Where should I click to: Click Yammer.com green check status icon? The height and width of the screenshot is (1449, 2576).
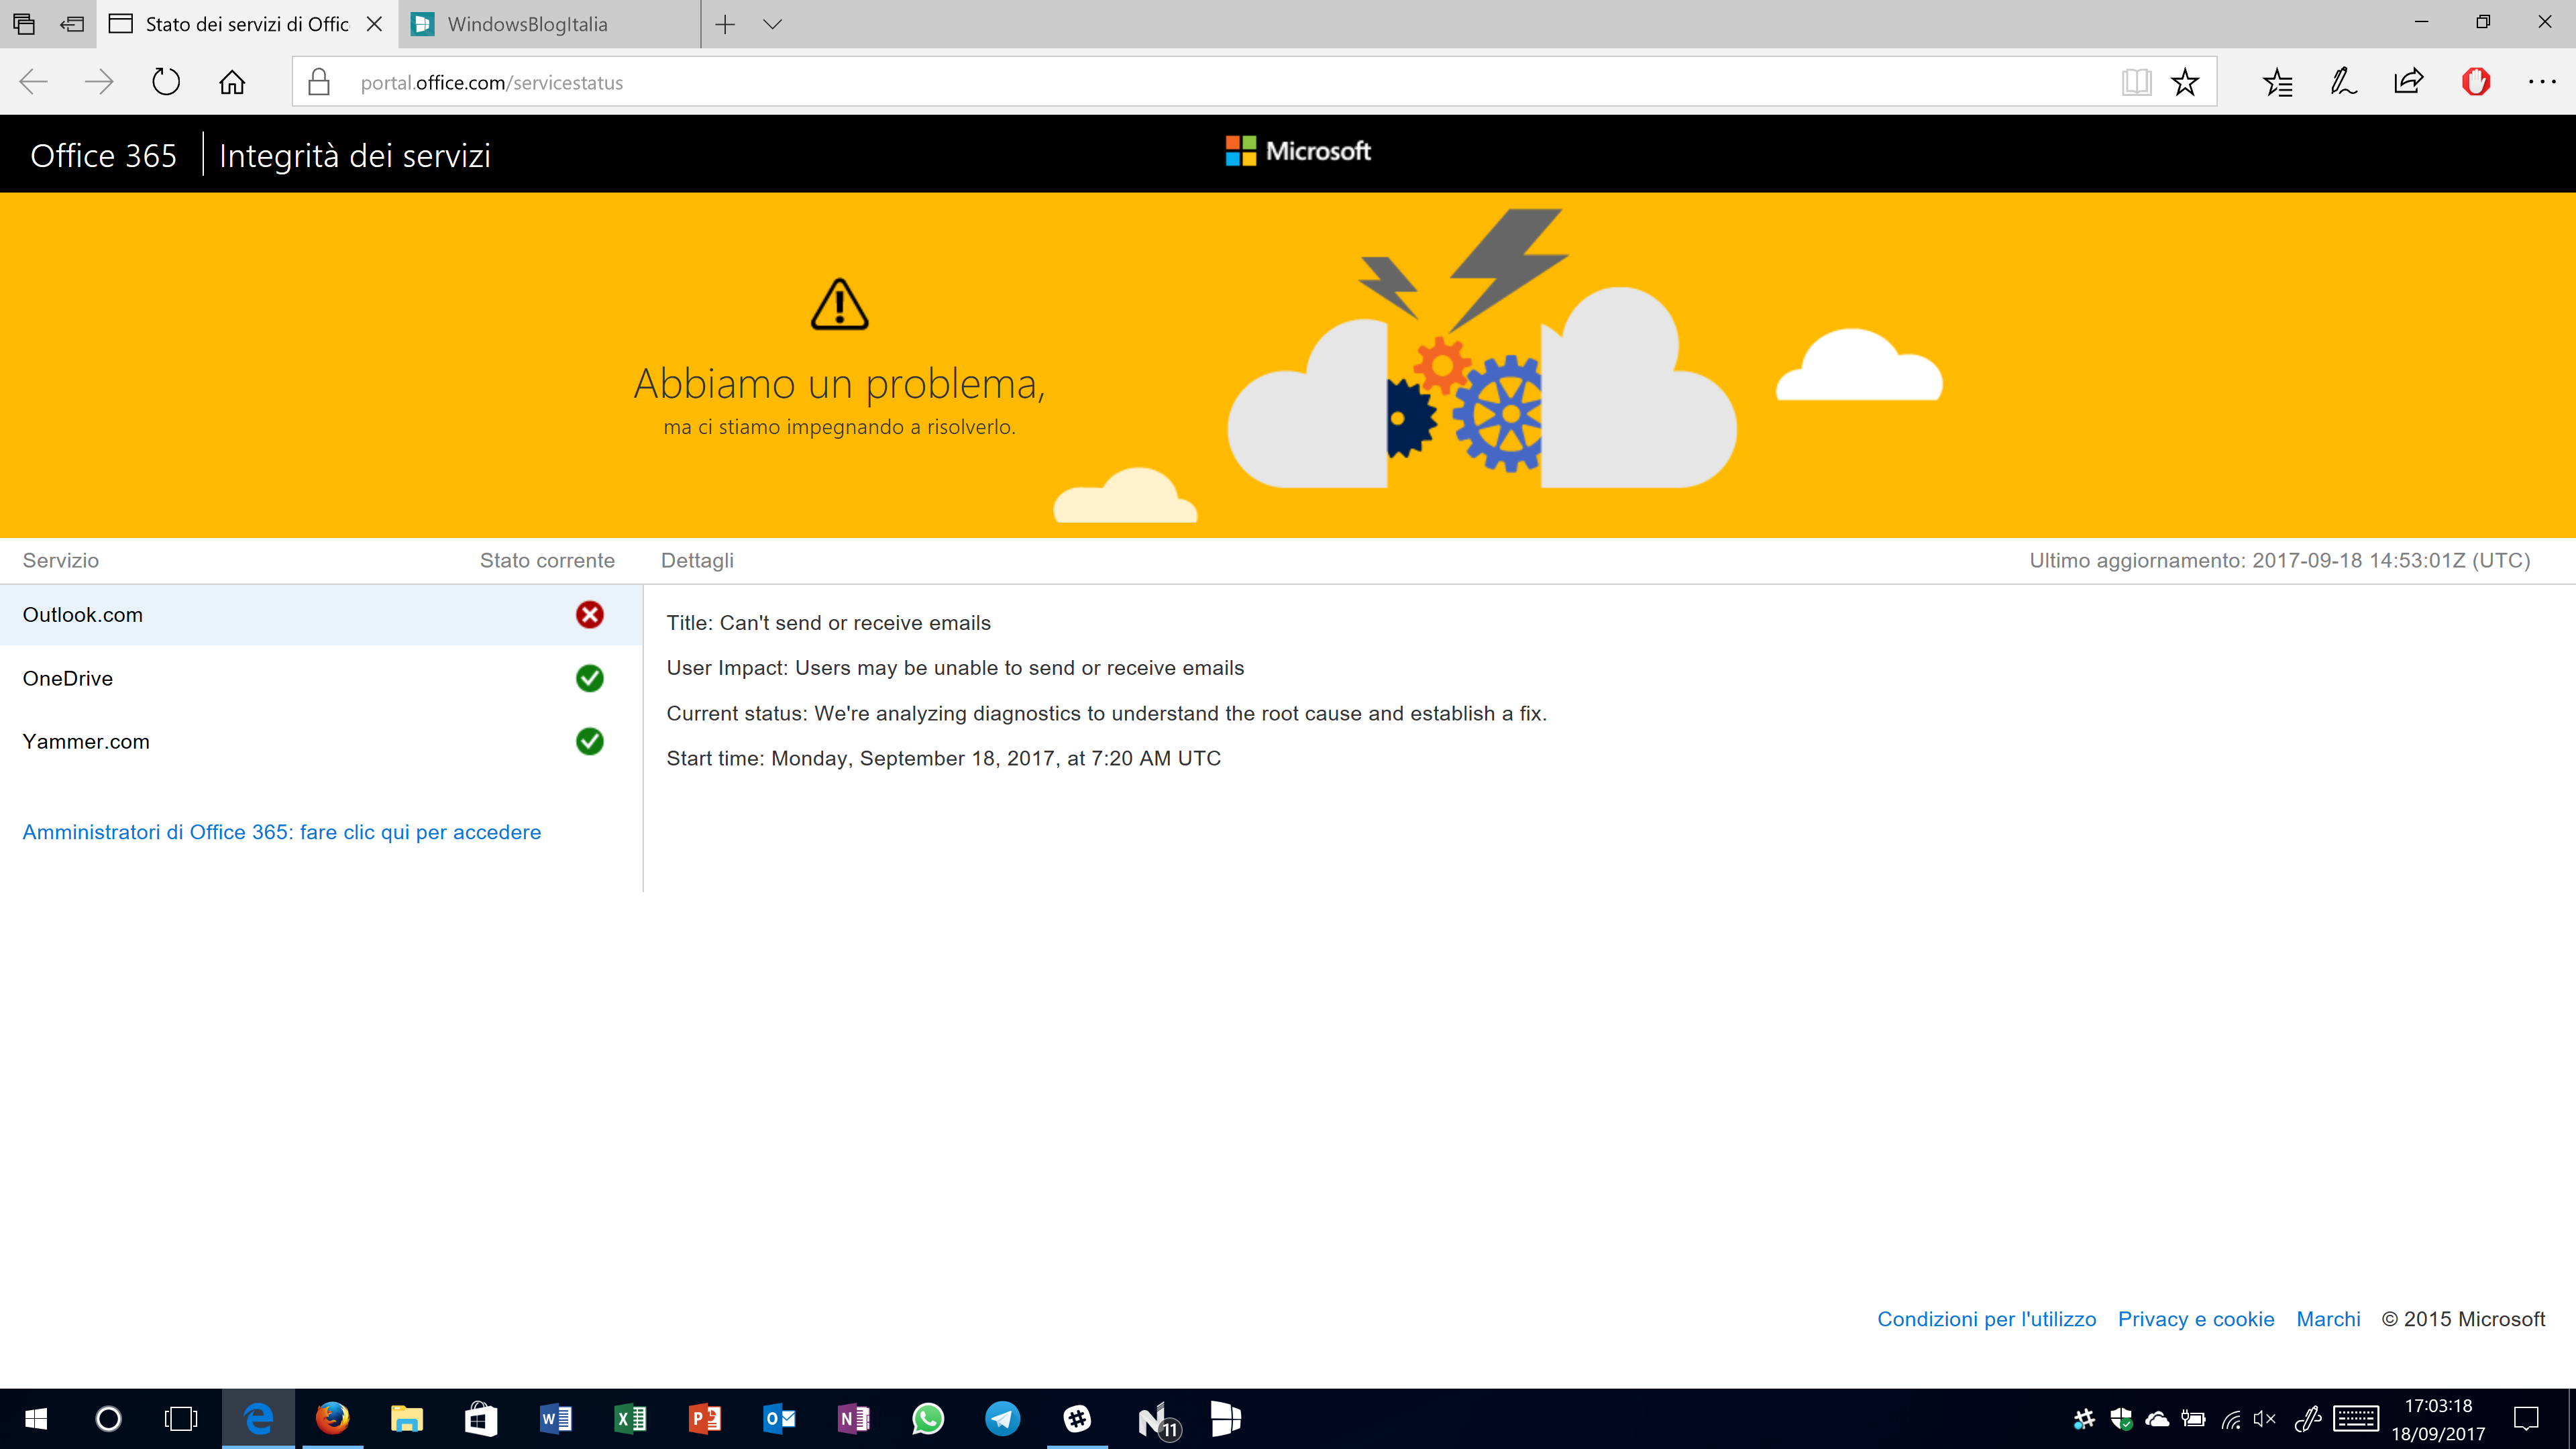point(590,741)
